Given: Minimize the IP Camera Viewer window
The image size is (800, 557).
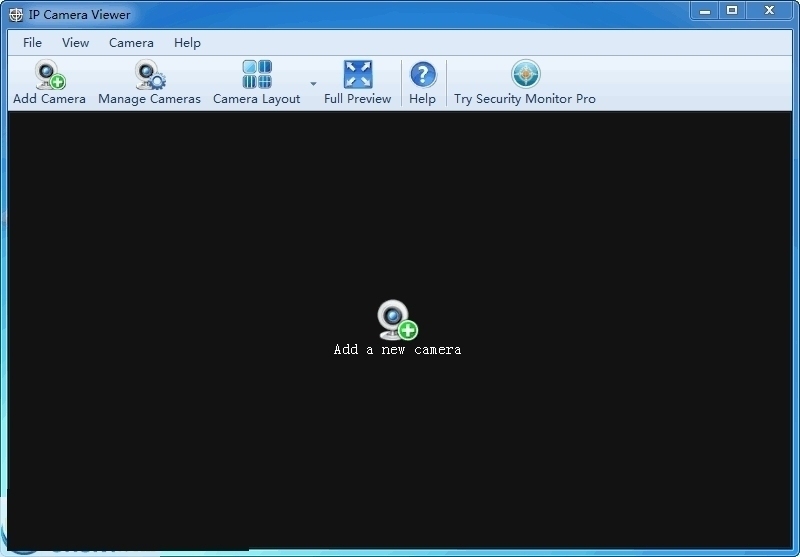Looking at the screenshot, I should tap(705, 11).
